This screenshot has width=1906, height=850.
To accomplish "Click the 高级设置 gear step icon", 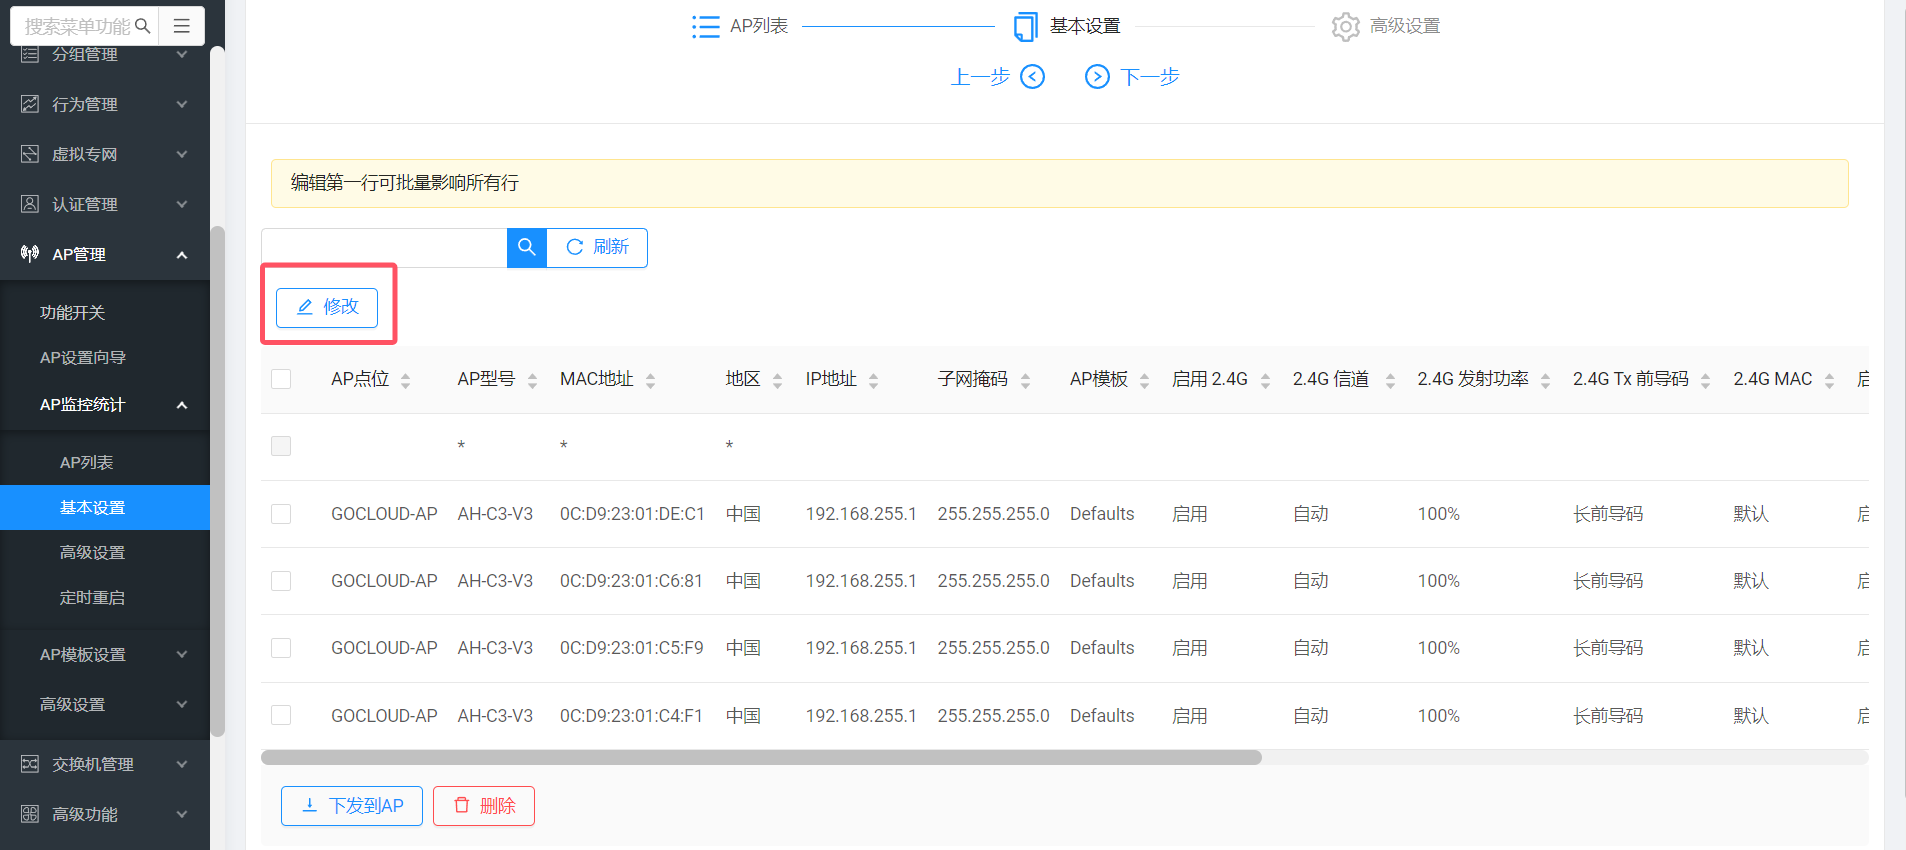I will [x=1346, y=27].
